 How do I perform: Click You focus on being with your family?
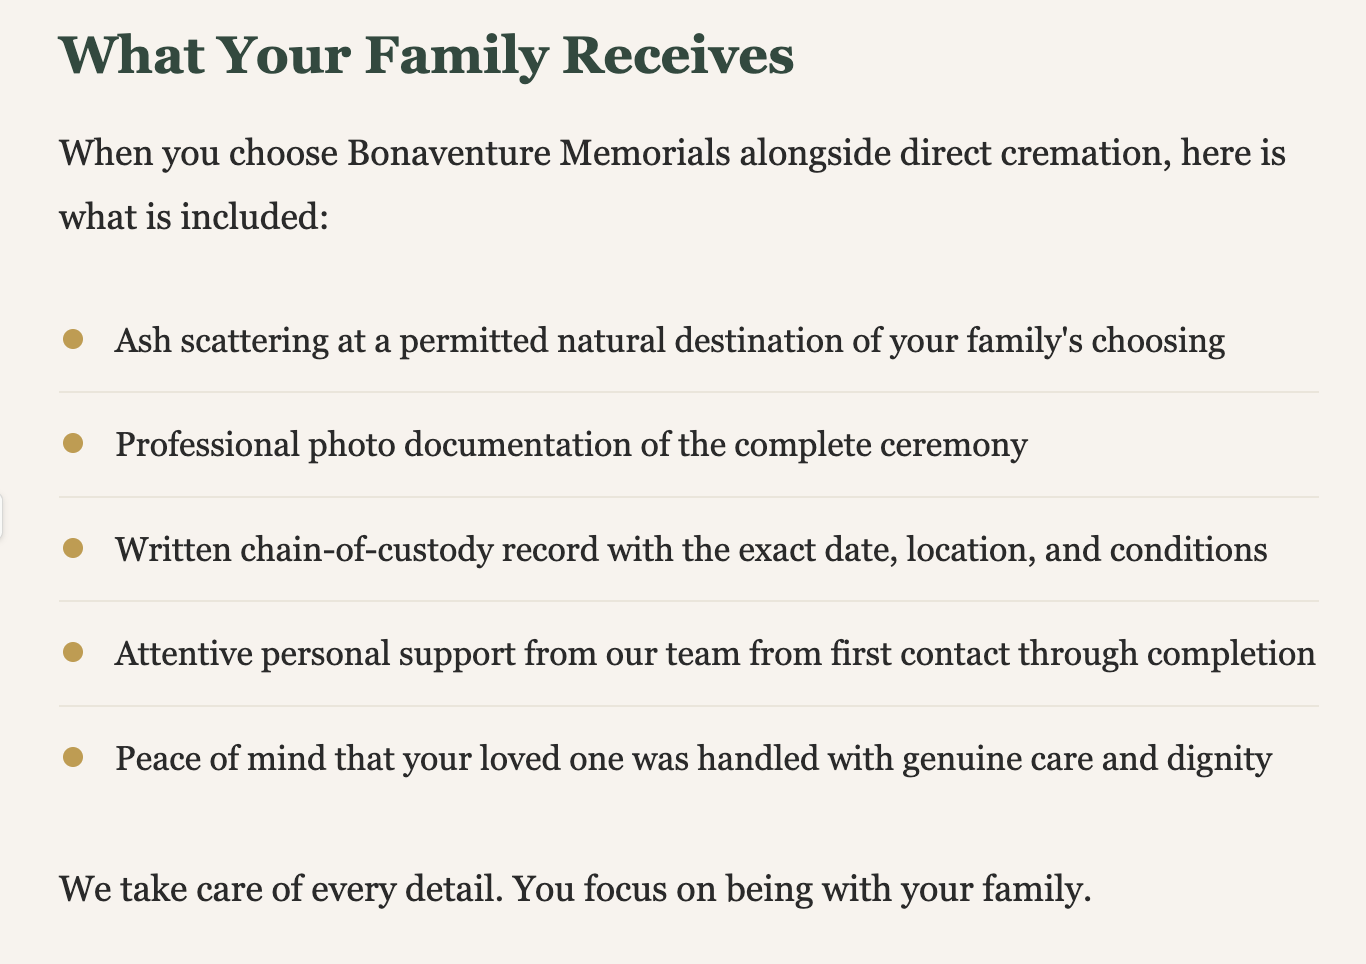pos(802,889)
